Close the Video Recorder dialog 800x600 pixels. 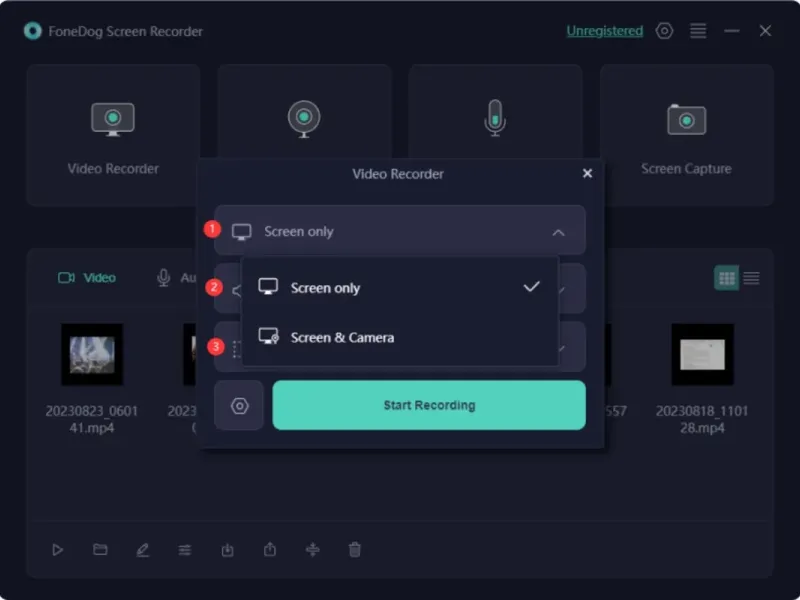coord(587,173)
